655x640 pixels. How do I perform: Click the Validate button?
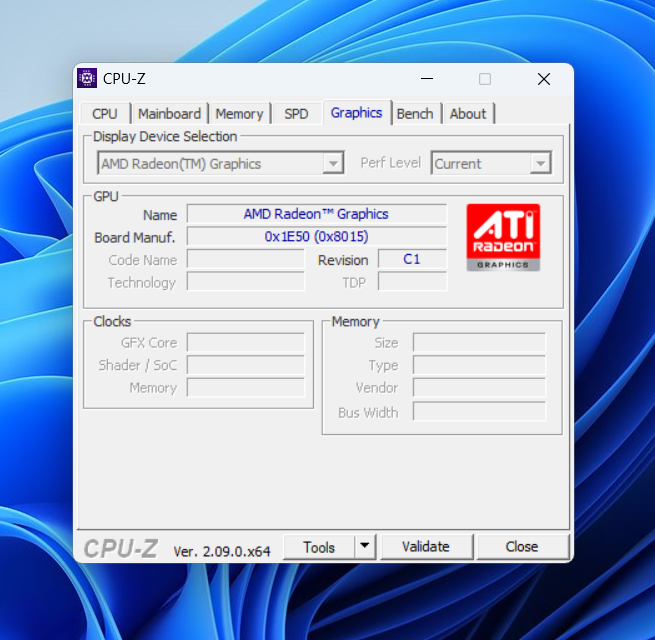(426, 546)
